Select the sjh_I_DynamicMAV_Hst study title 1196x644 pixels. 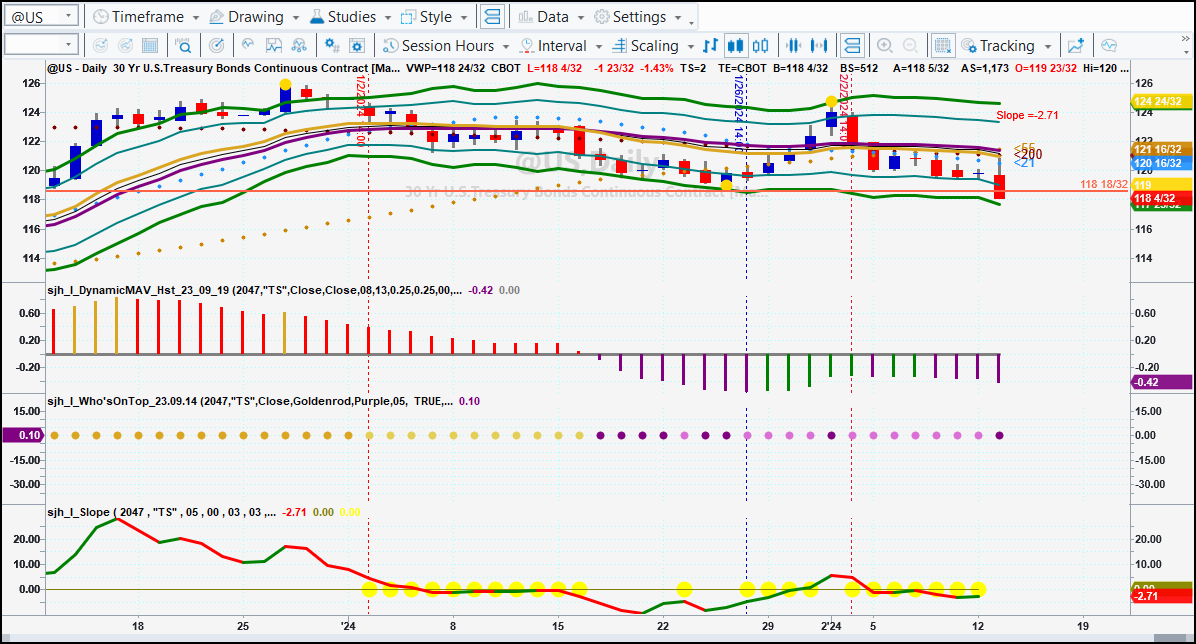click(254, 290)
